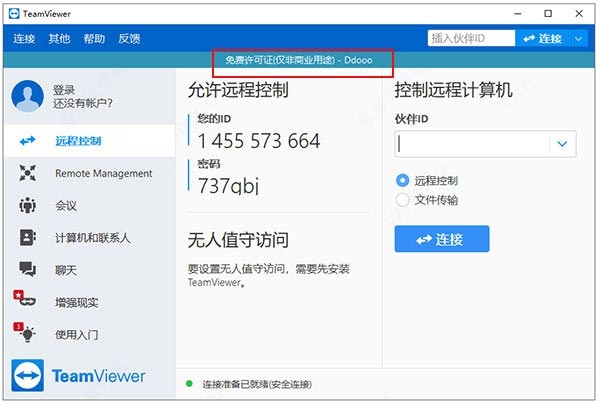The width and height of the screenshot is (600, 403).
Task: Click the user profile avatar icon
Action: click(x=27, y=96)
